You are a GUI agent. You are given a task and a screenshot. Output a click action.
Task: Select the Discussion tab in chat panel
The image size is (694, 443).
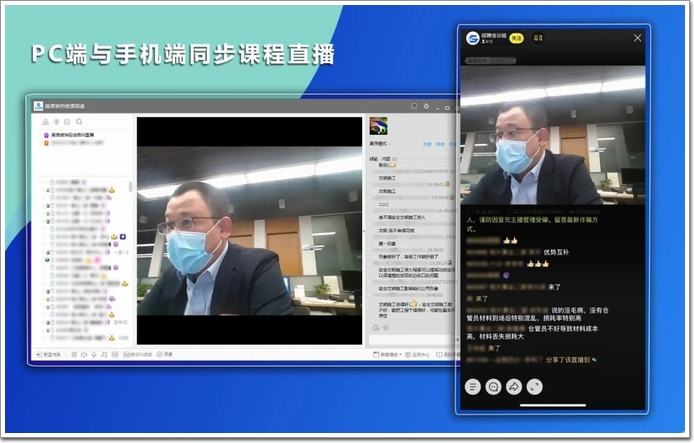click(x=374, y=158)
